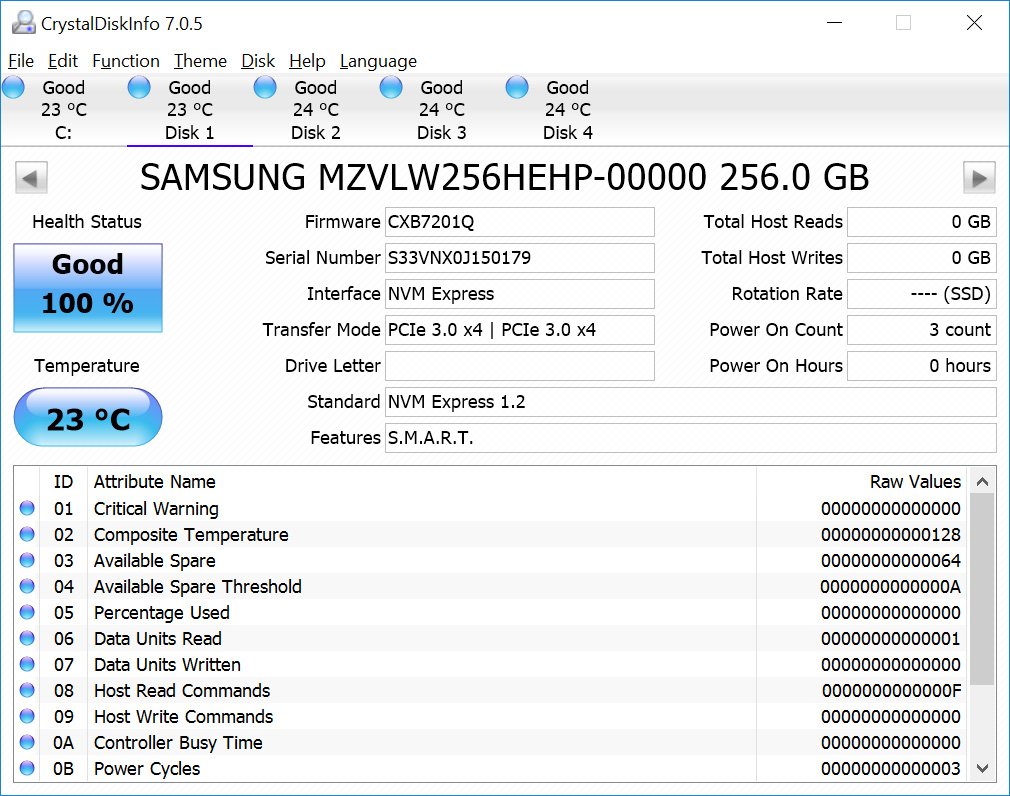1010x796 pixels.
Task: Click the CrystalDiskInfo app icon in title bar
Action: (x=21, y=23)
